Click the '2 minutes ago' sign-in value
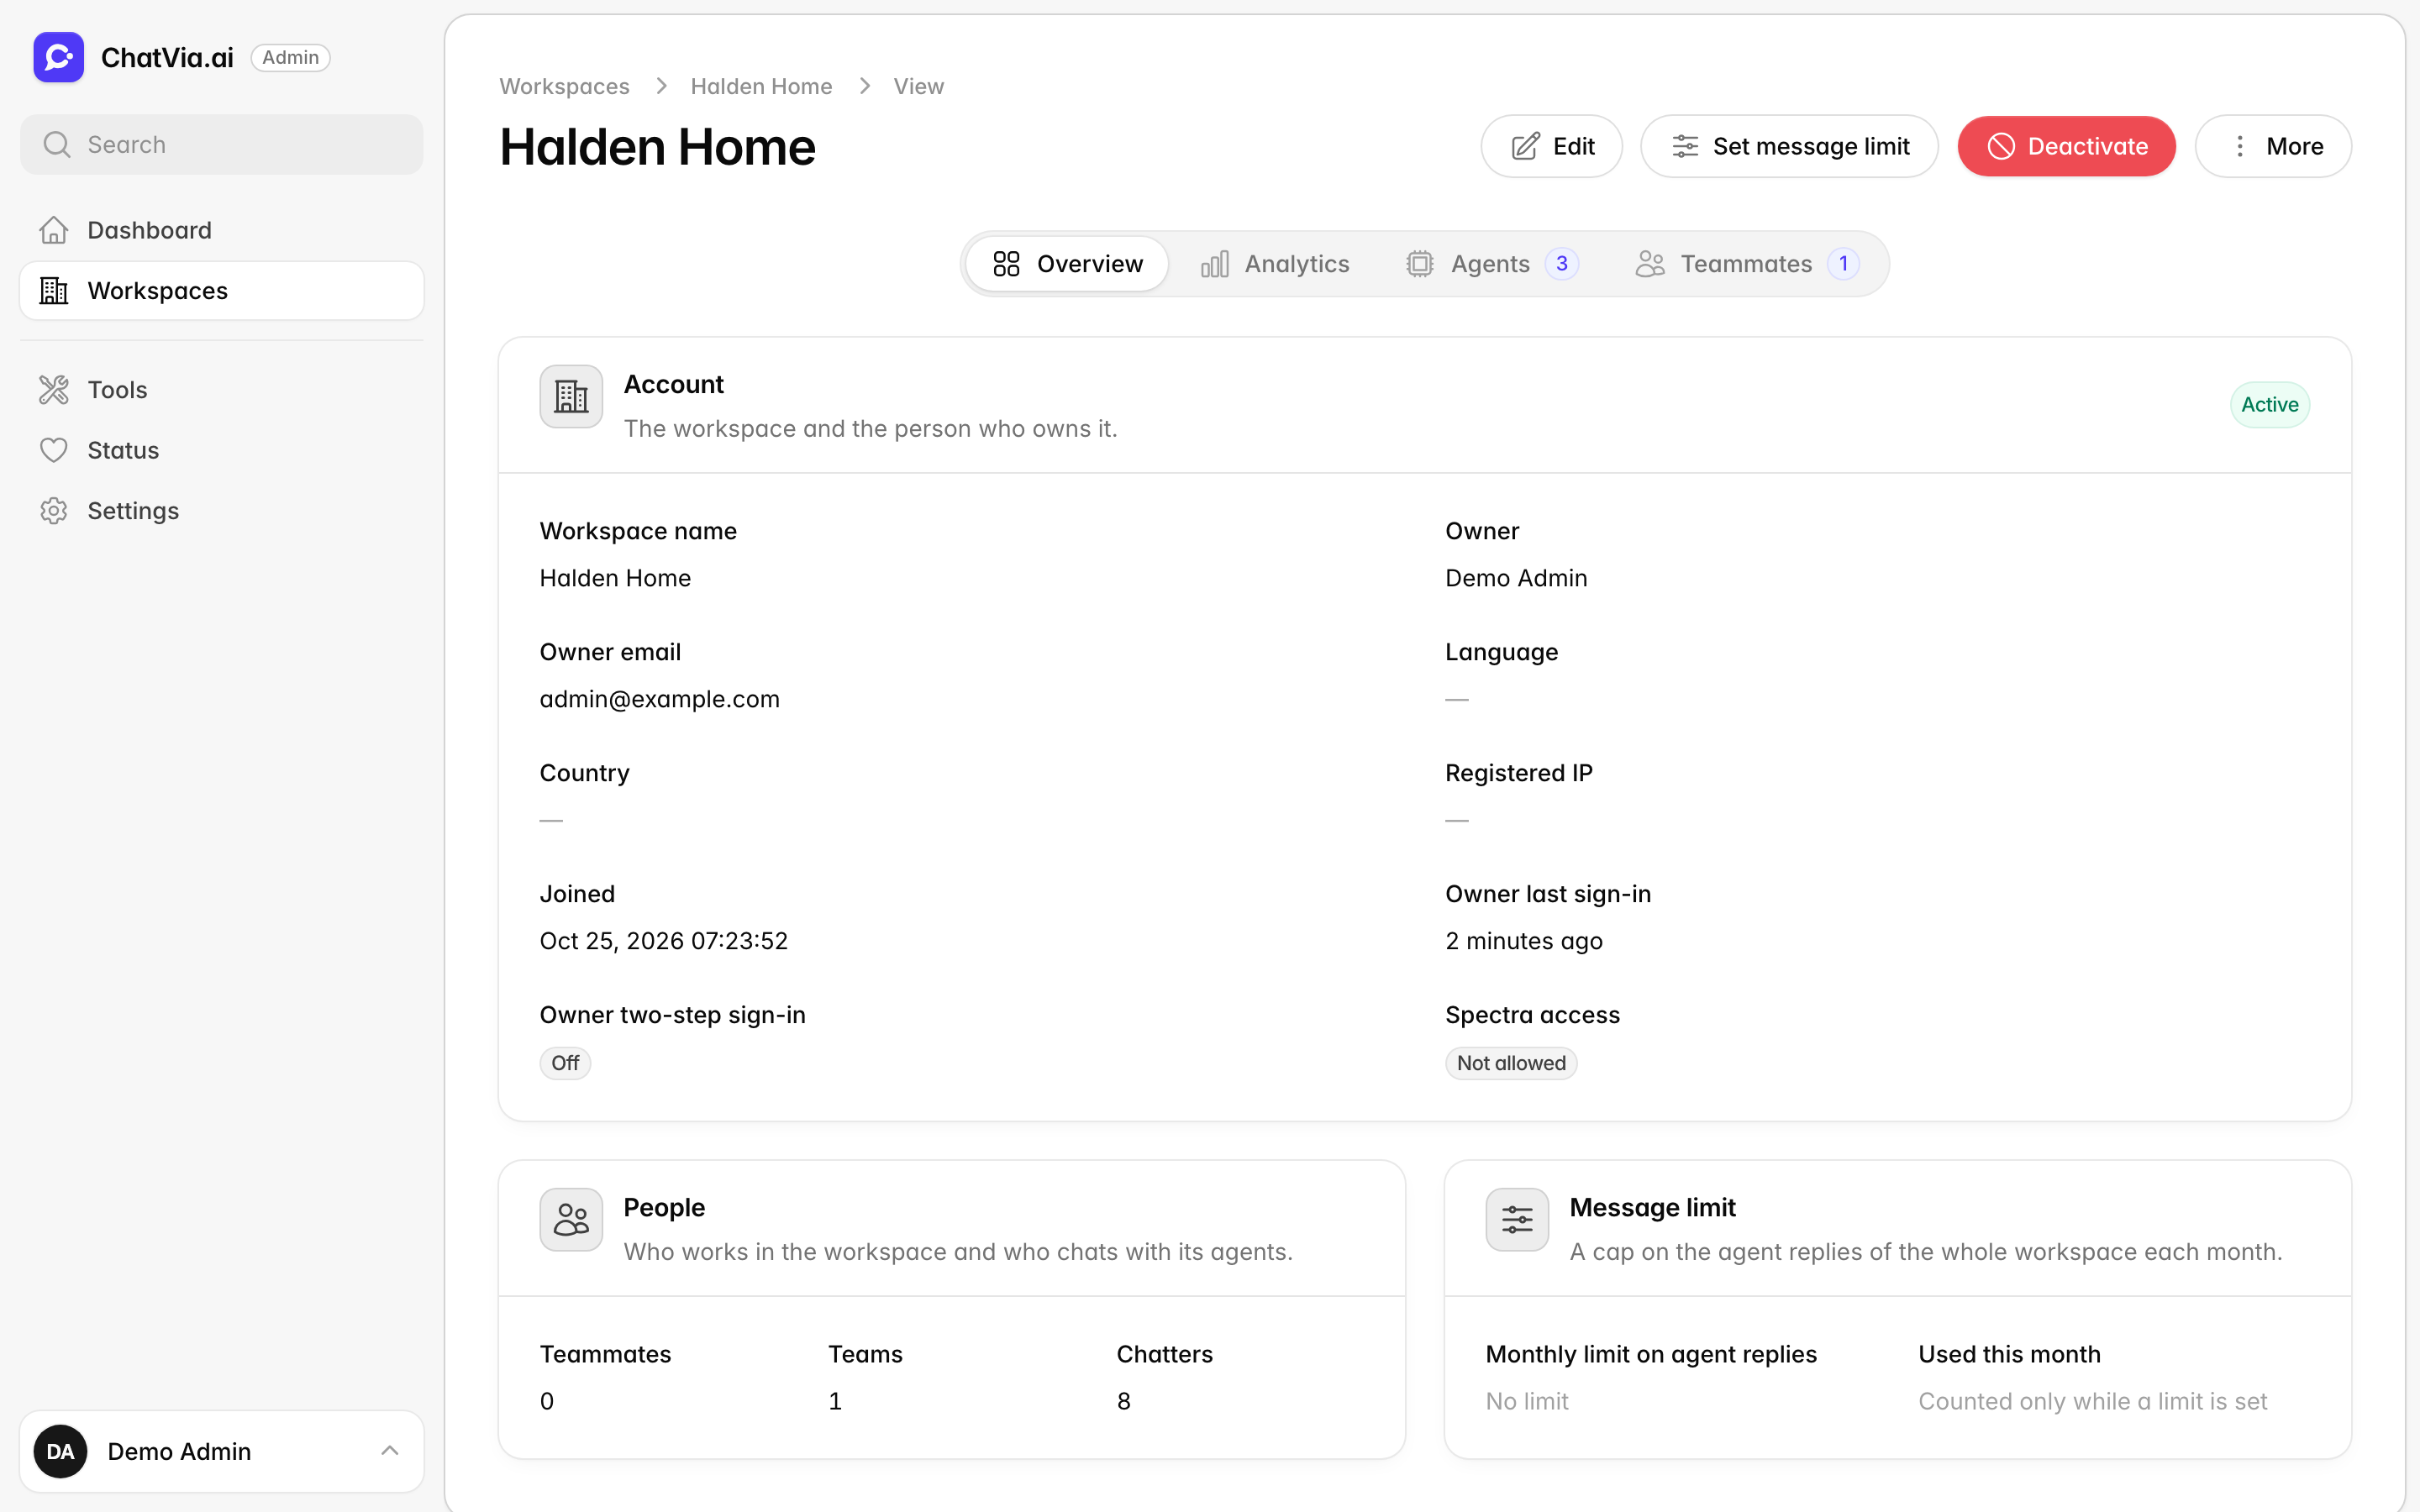 tap(1523, 941)
